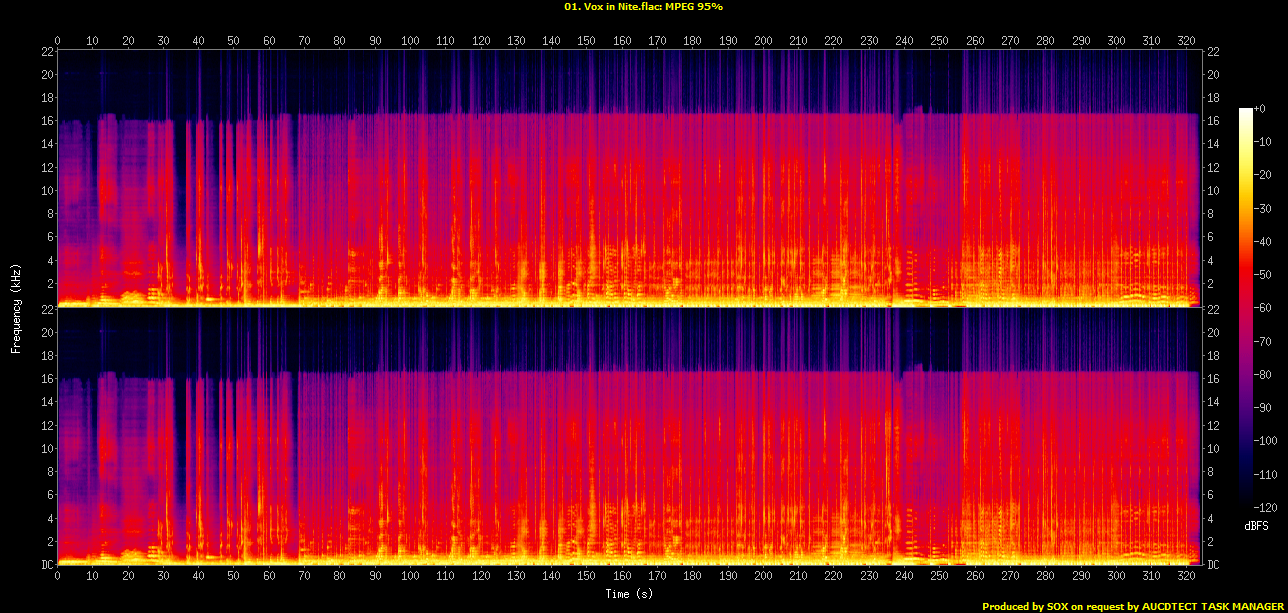The height and width of the screenshot is (613, 1288).
Task: Click the 0 second marker on bottom time axis
Action: click(58, 576)
